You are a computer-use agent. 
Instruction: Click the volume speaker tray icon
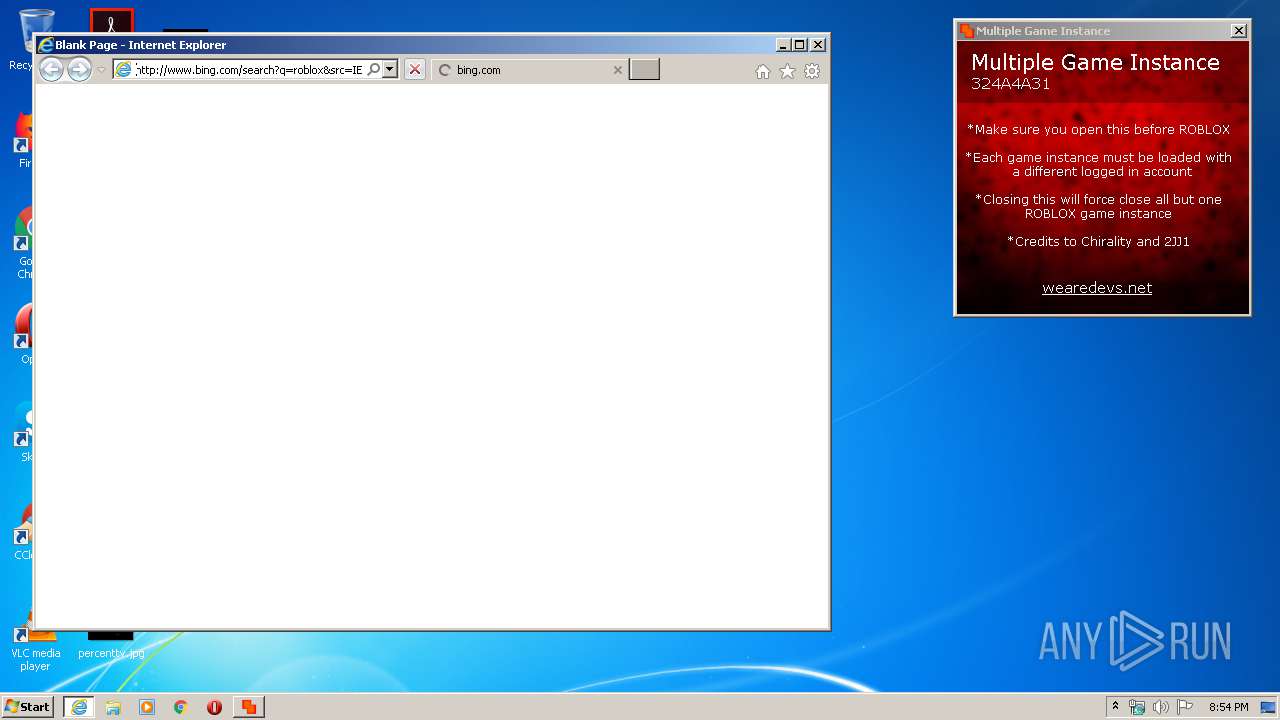[x=1161, y=707]
